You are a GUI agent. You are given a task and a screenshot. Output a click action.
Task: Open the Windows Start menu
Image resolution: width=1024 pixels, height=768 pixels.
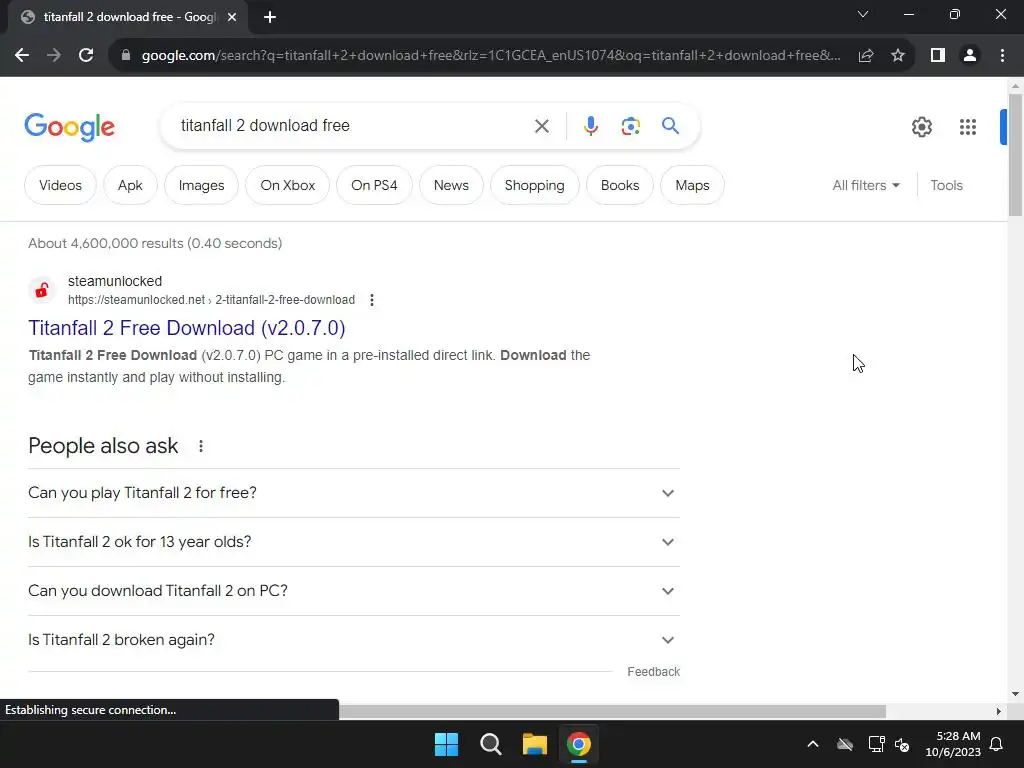pyautogui.click(x=447, y=744)
